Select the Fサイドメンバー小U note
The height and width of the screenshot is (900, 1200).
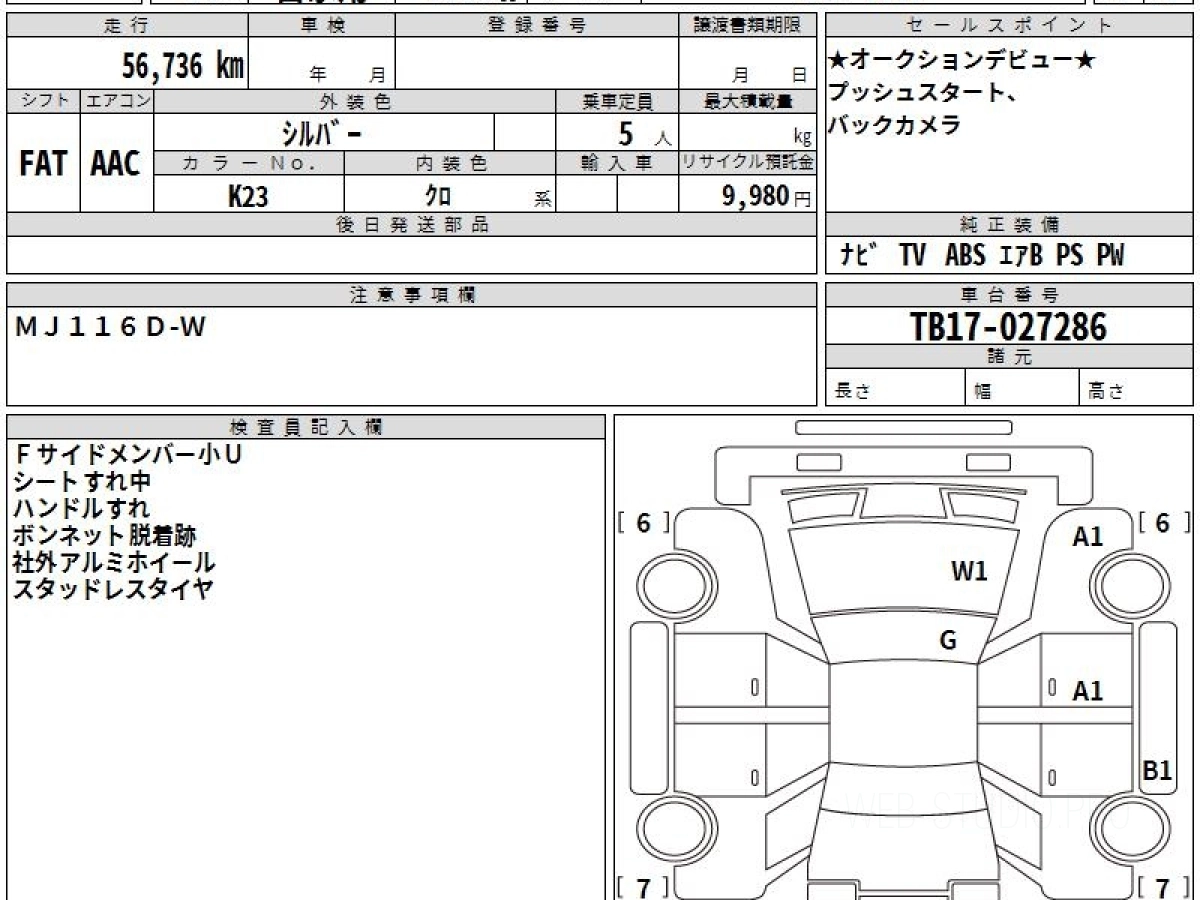tap(128, 454)
